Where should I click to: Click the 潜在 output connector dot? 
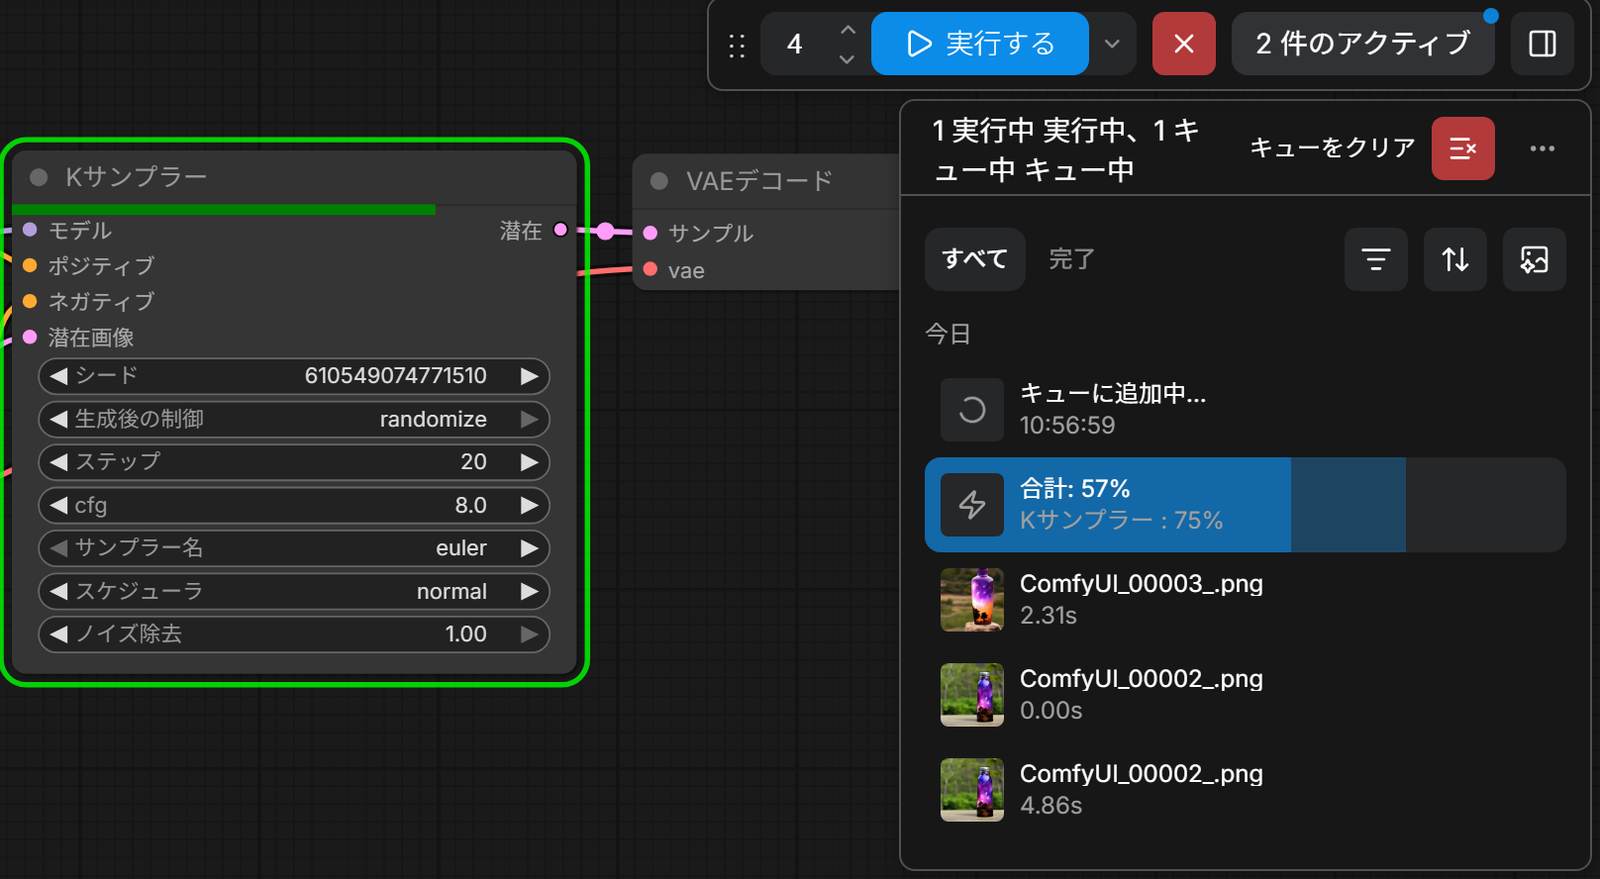tap(560, 230)
